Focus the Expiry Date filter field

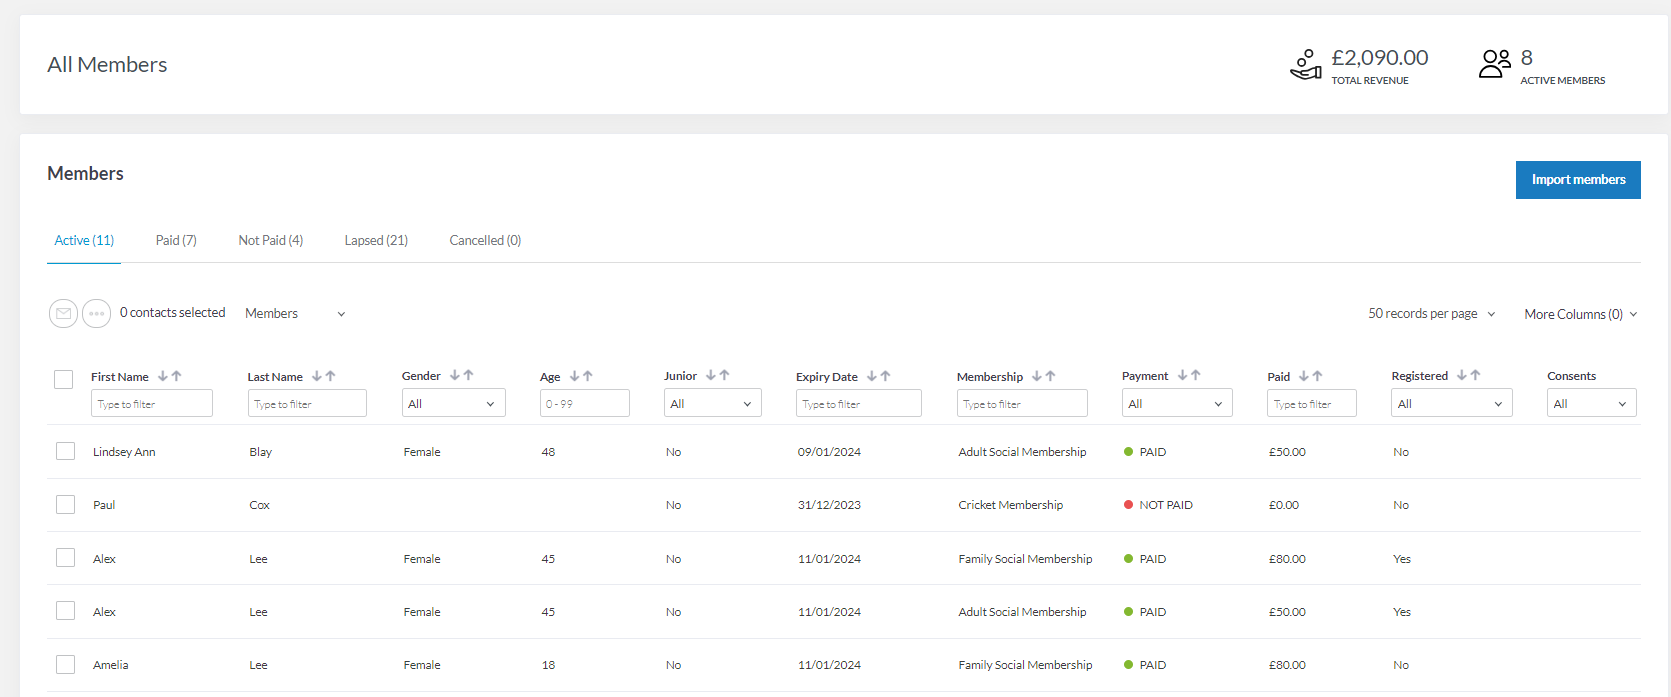(x=859, y=403)
